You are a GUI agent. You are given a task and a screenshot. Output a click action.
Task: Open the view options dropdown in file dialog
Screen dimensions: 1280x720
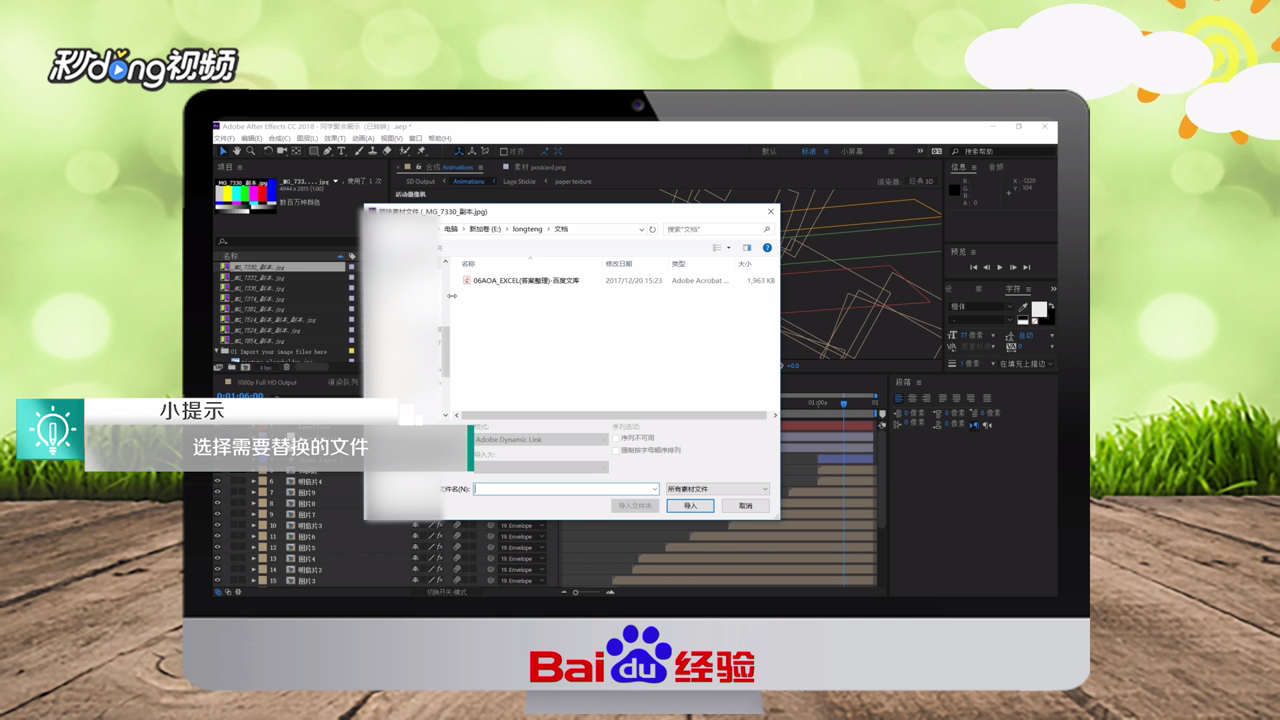(x=728, y=248)
